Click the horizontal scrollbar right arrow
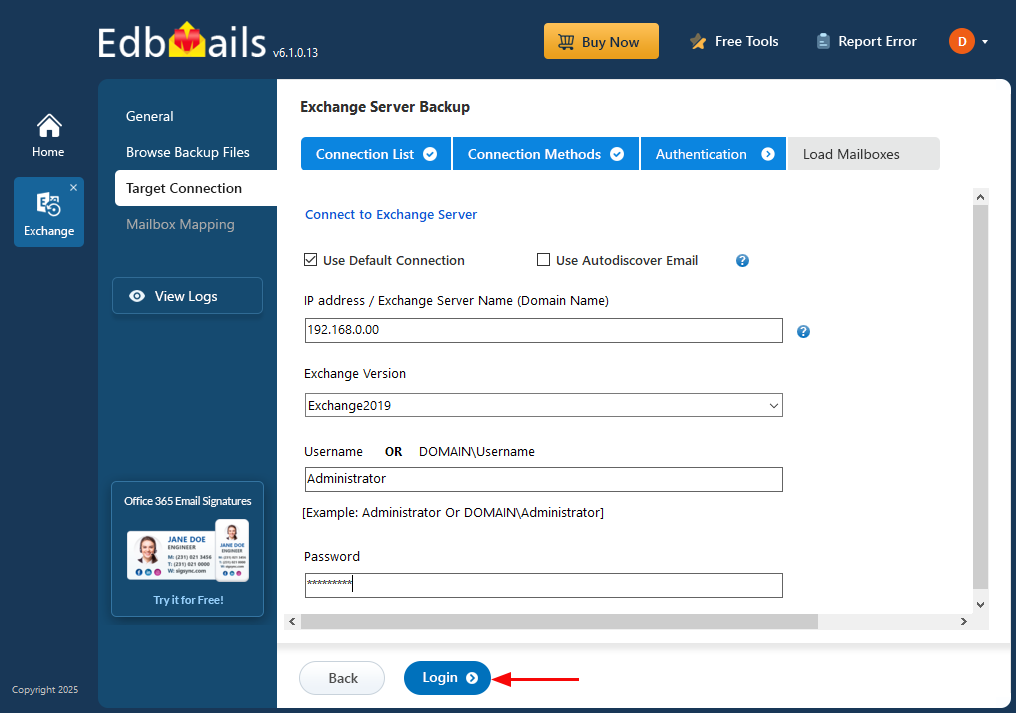Screen dimensions: 1016x713 964,622
